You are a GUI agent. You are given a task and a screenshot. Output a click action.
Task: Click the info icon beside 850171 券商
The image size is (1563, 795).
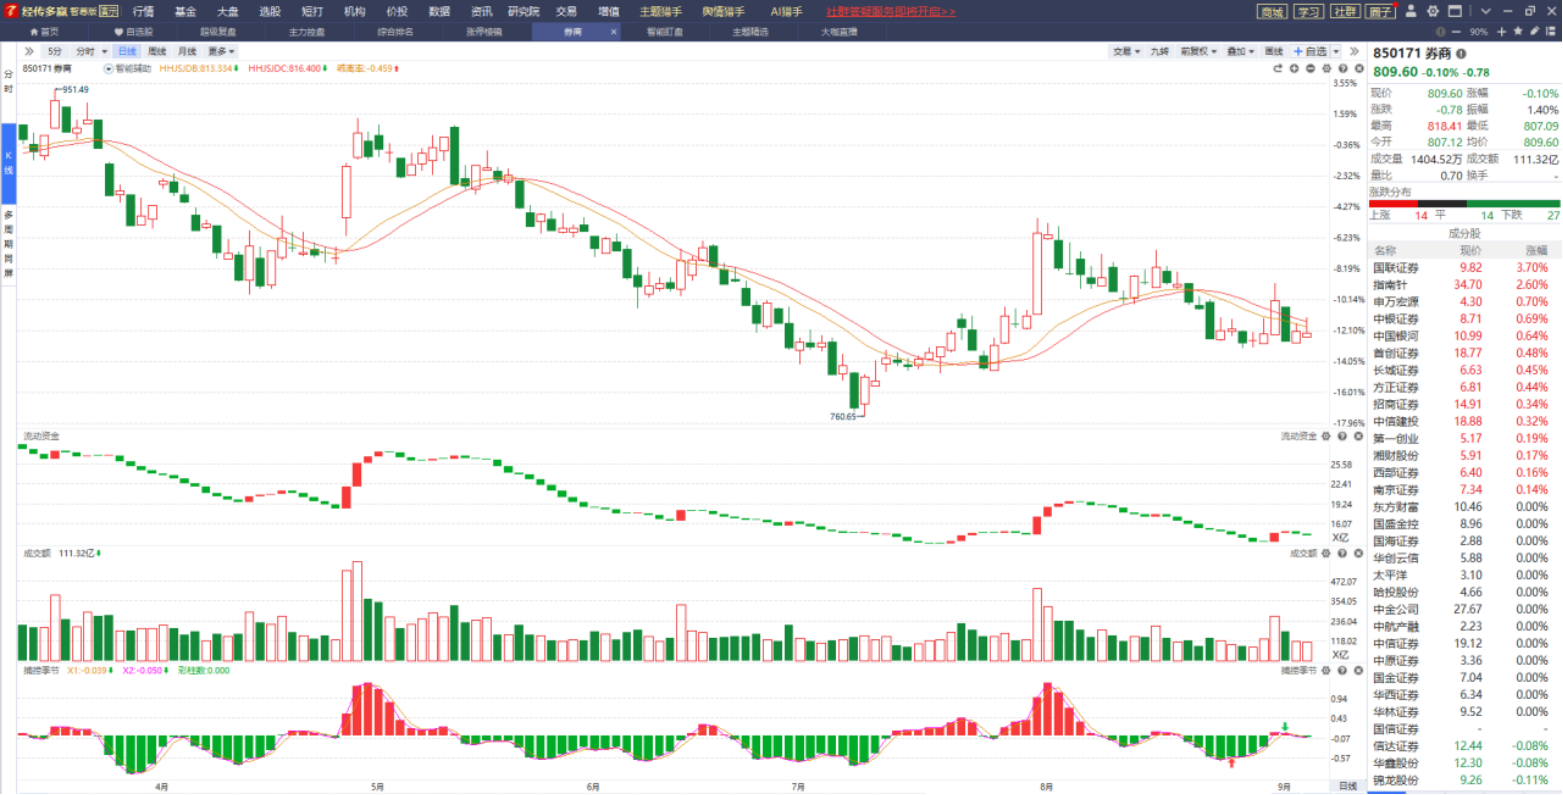click(x=1461, y=54)
